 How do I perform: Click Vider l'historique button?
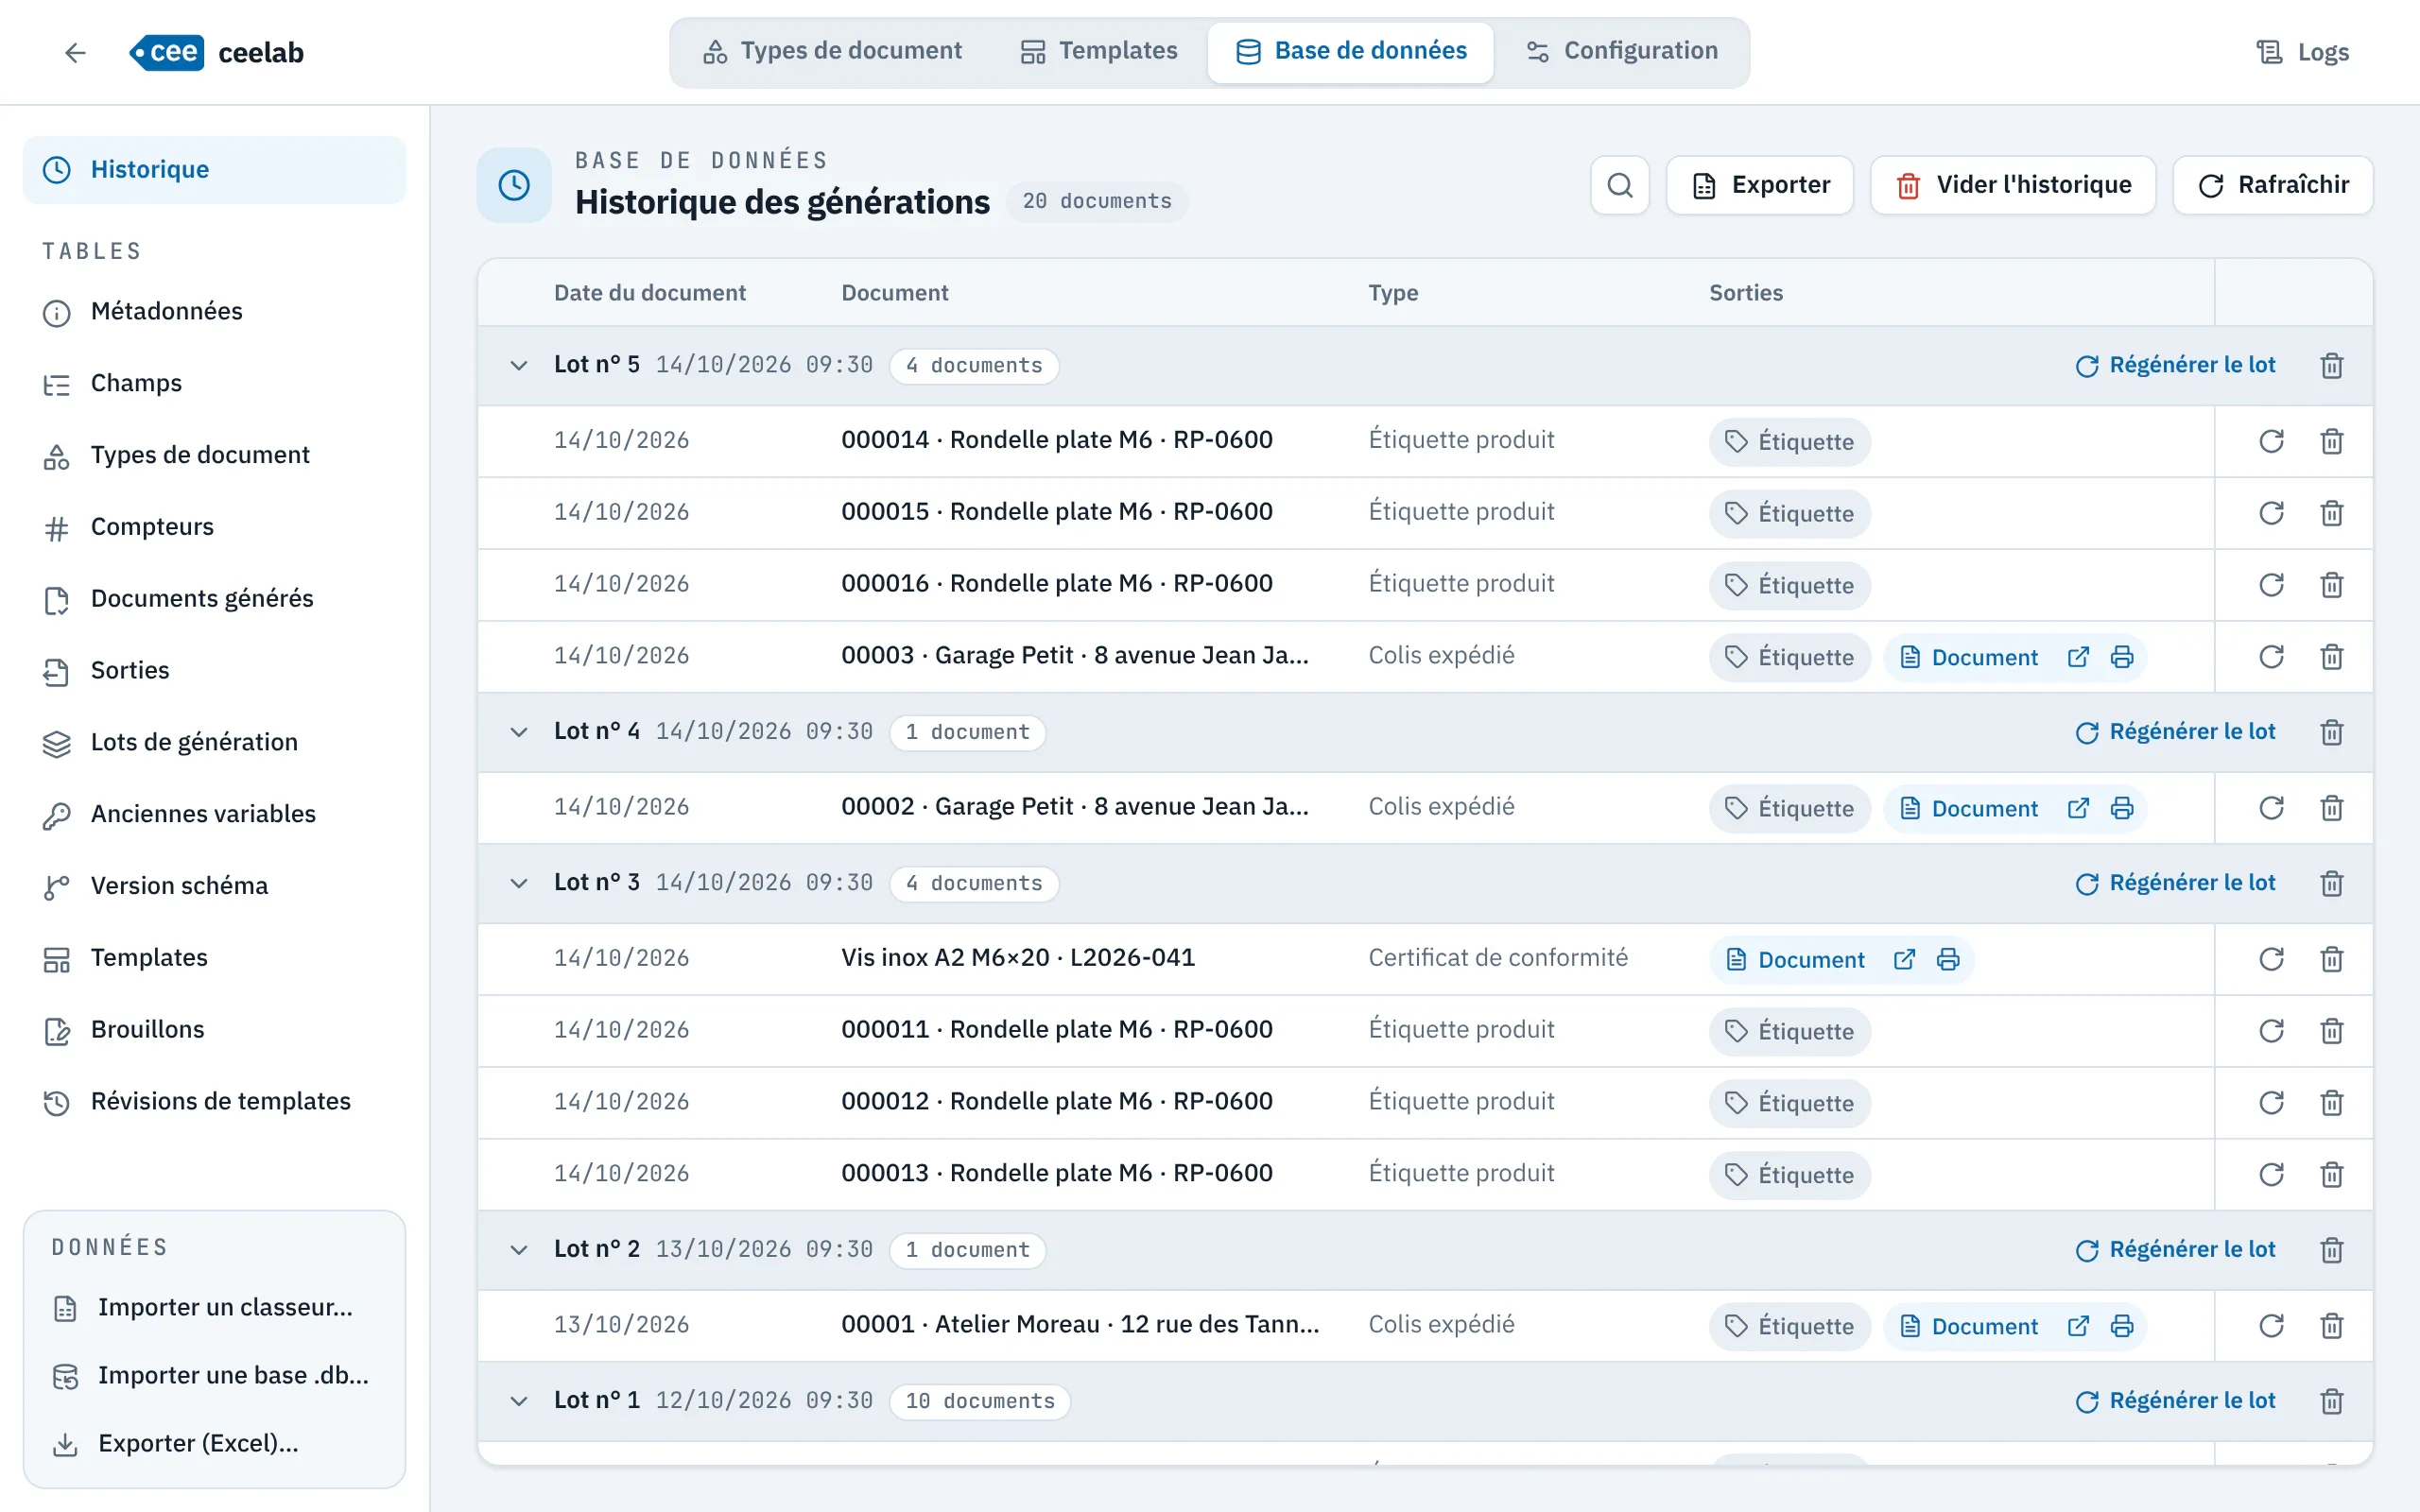[2013, 185]
